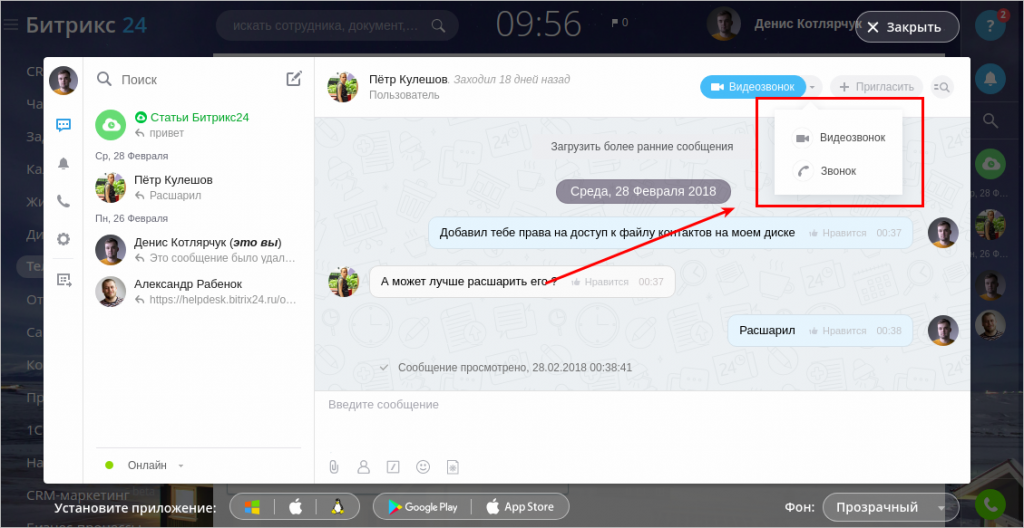
Task: Click sender avatar beside the Расшарил message
Action: click(943, 331)
